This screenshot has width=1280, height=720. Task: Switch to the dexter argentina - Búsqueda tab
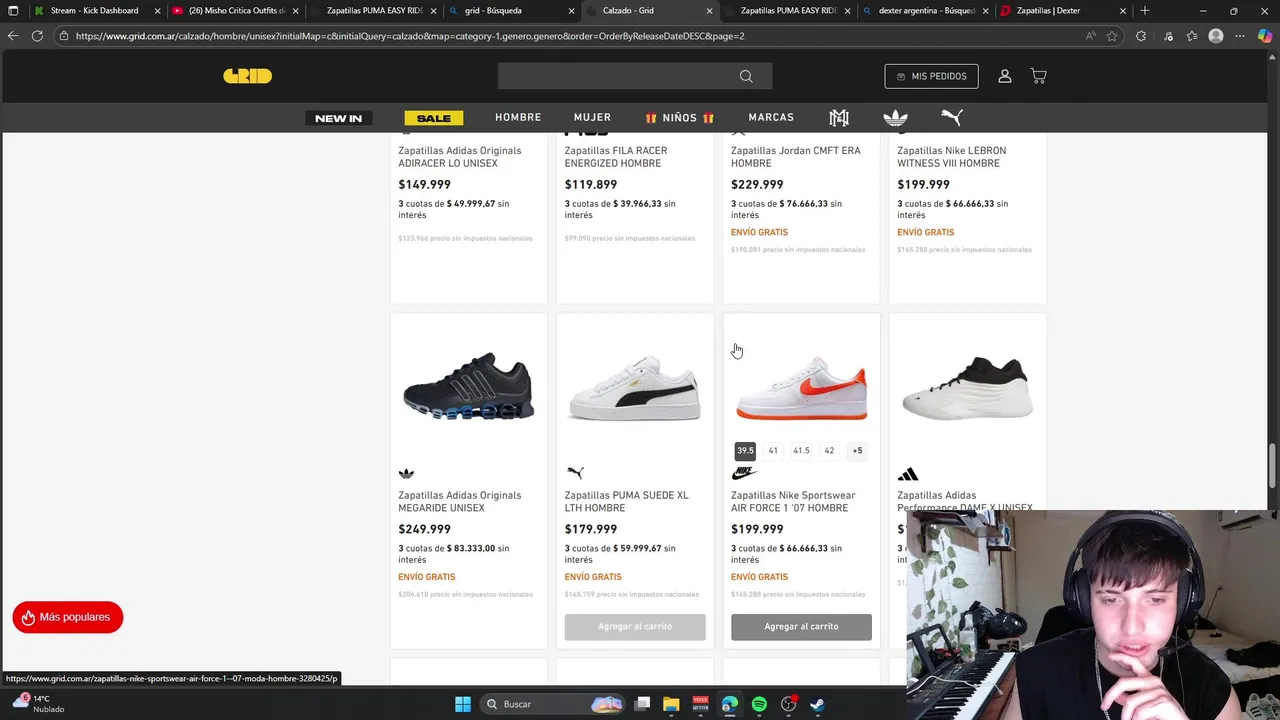tap(926, 11)
